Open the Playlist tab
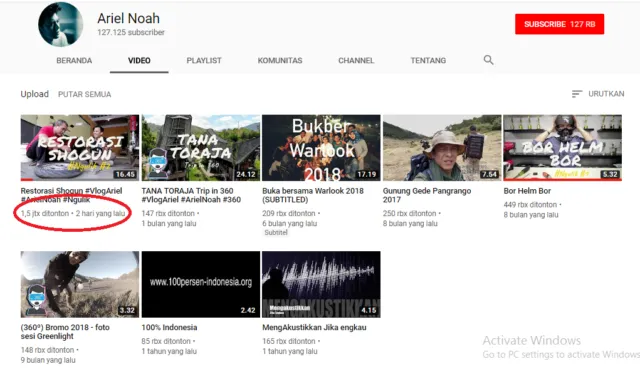640x369 pixels. pyautogui.click(x=204, y=60)
